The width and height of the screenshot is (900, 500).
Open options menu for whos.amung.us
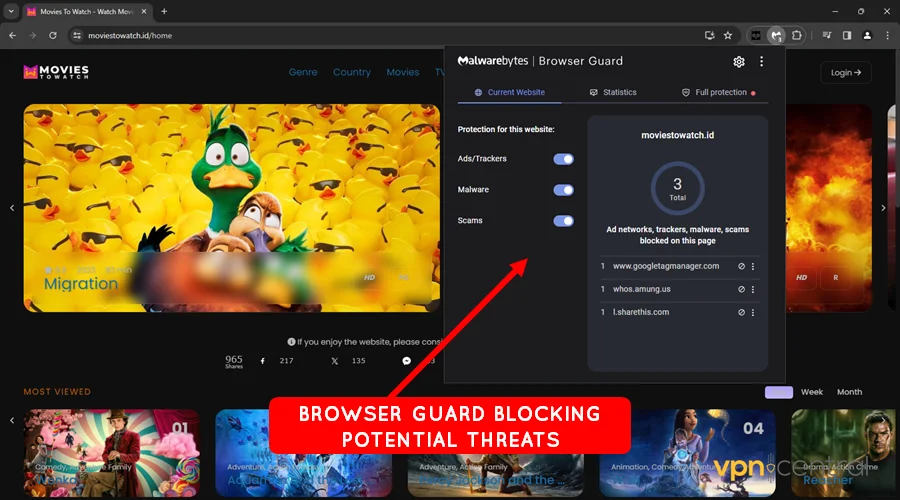click(753, 289)
